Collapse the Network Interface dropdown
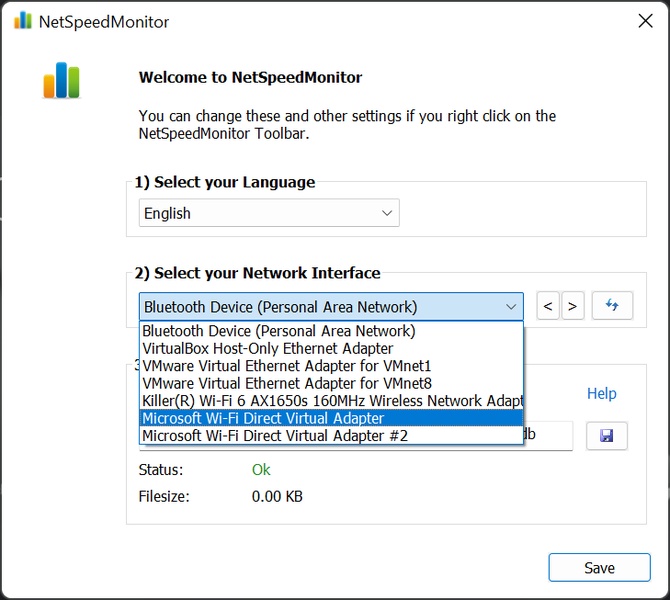 coord(511,307)
